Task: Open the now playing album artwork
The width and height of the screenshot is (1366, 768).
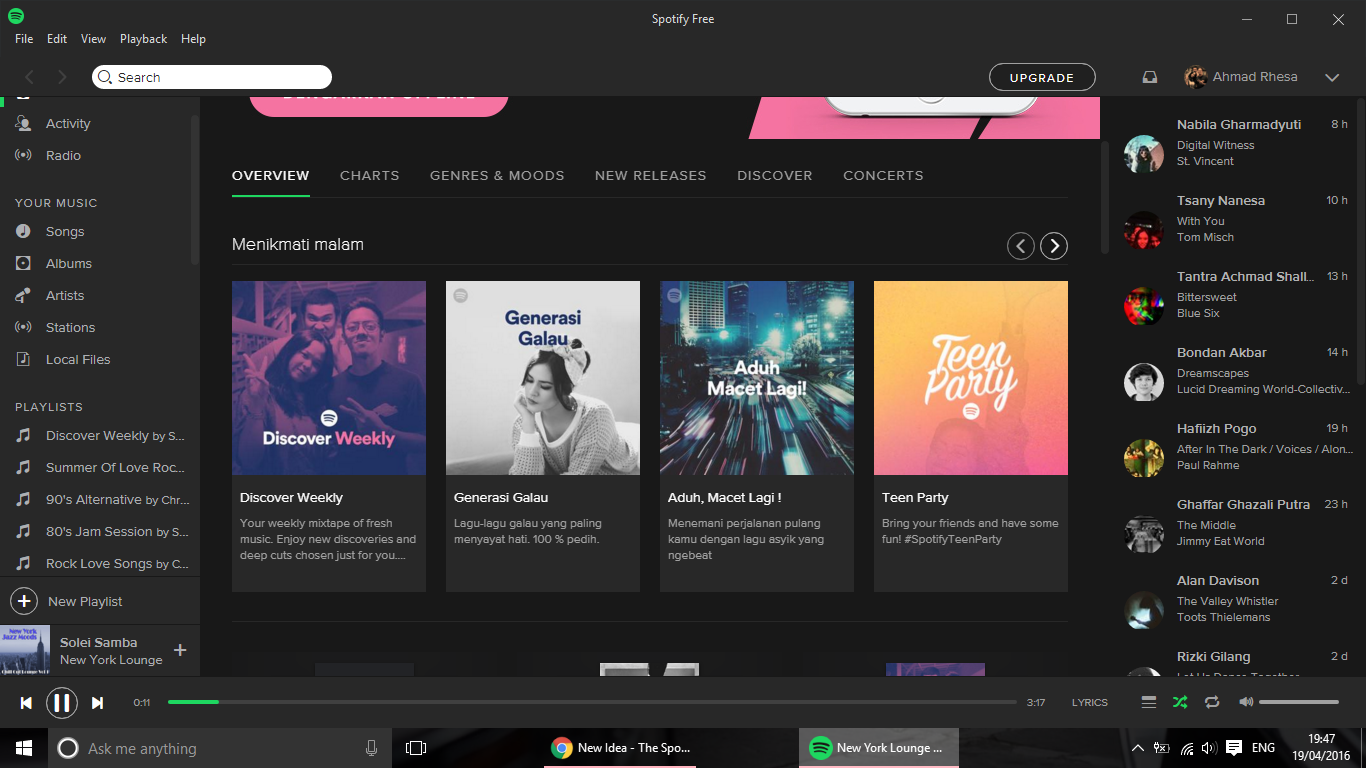Action: pos(25,651)
